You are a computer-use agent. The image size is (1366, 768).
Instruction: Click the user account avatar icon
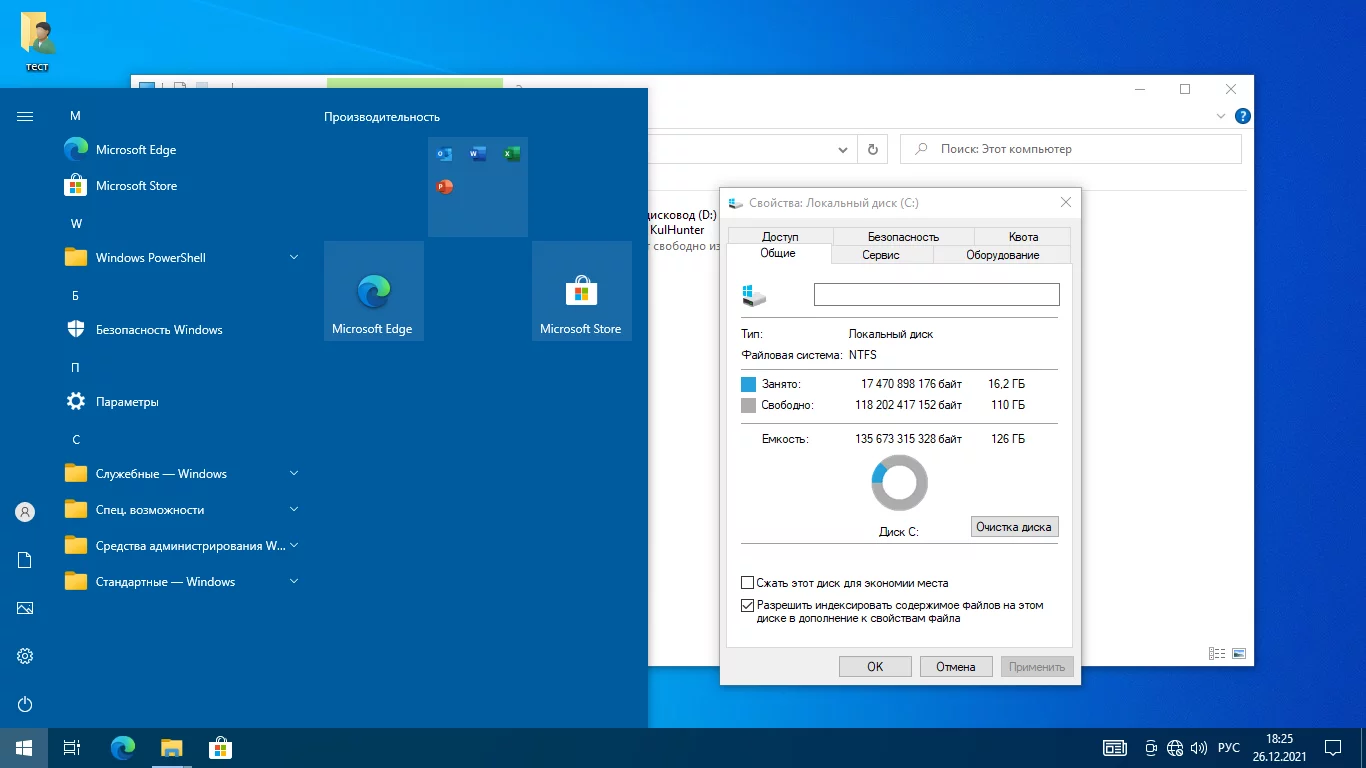pyautogui.click(x=25, y=512)
